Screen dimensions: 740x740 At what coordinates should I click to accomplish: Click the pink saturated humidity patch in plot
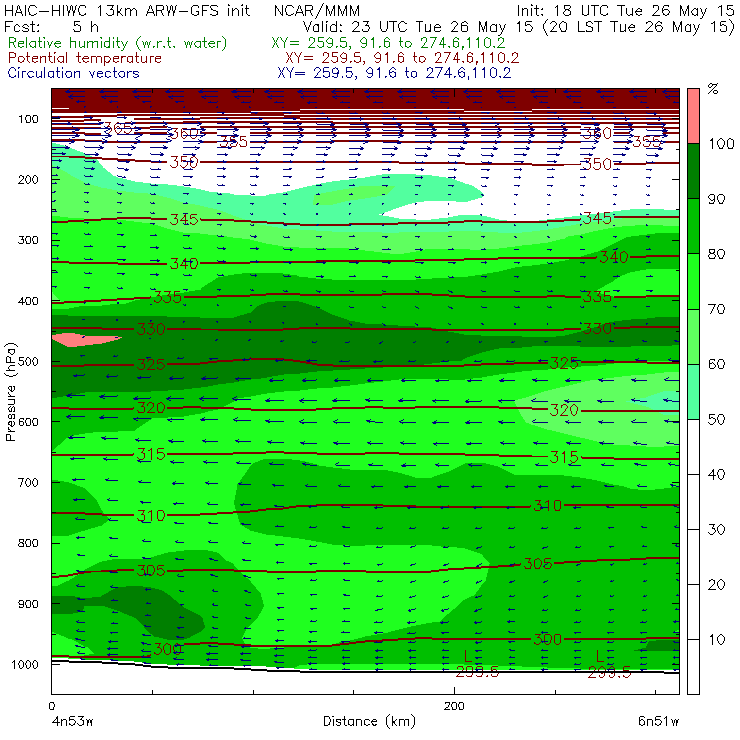coord(85,340)
